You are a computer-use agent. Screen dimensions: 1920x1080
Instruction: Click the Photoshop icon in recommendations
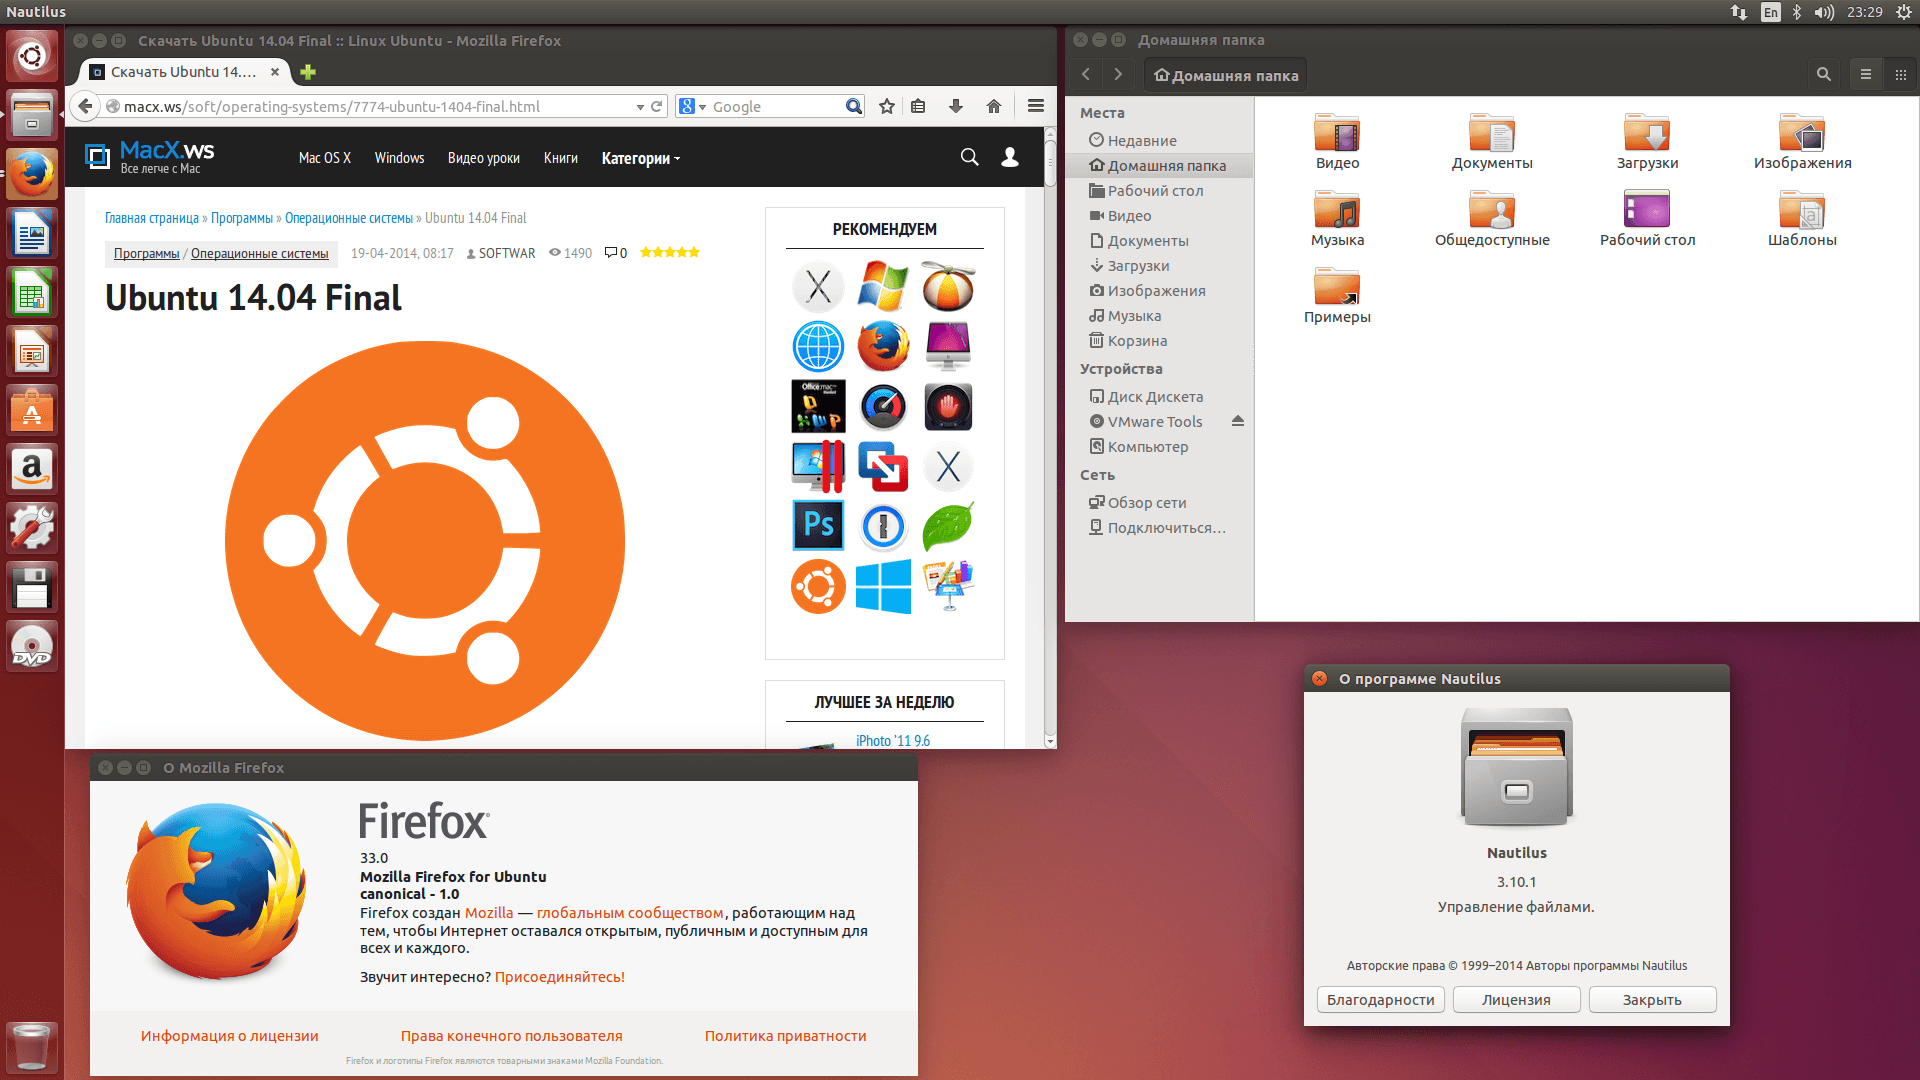pyautogui.click(x=818, y=526)
